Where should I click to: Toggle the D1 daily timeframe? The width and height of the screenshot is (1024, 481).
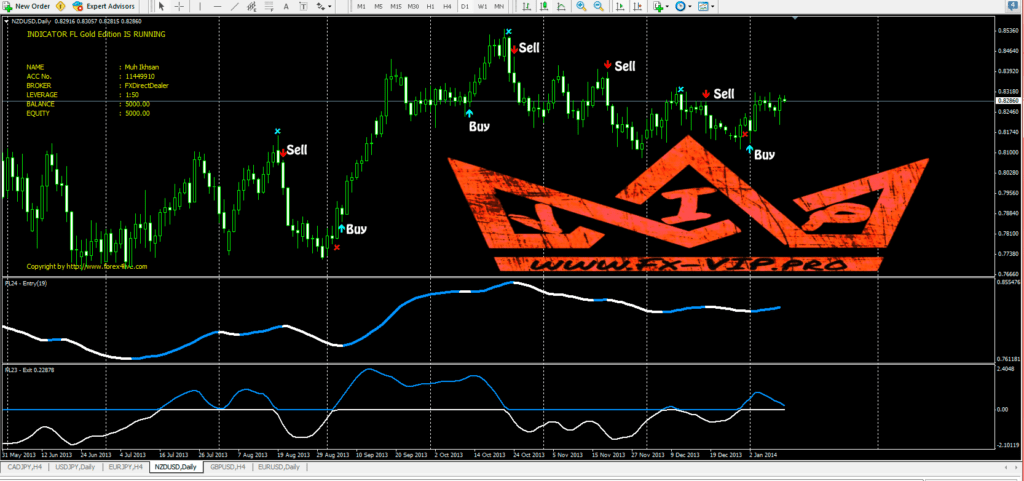[x=465, y=6]
